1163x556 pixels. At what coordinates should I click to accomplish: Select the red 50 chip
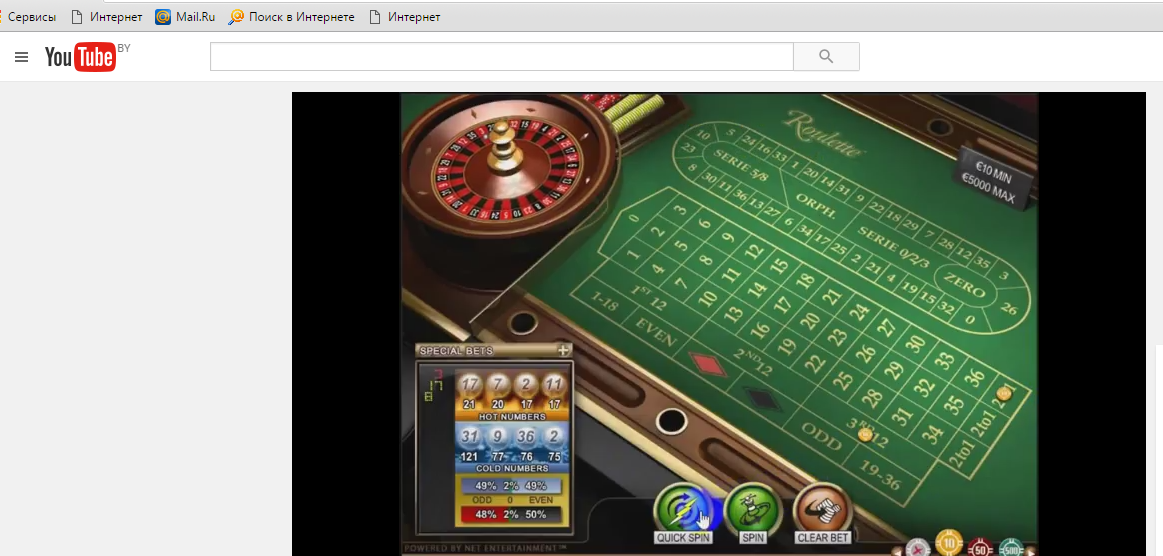point(980,548)
